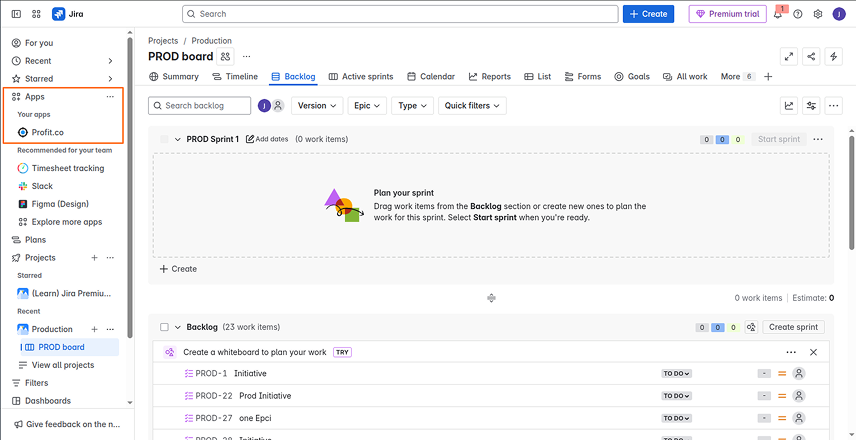
Task: Open the settings gear in the top bar
Action: point(818,14)
